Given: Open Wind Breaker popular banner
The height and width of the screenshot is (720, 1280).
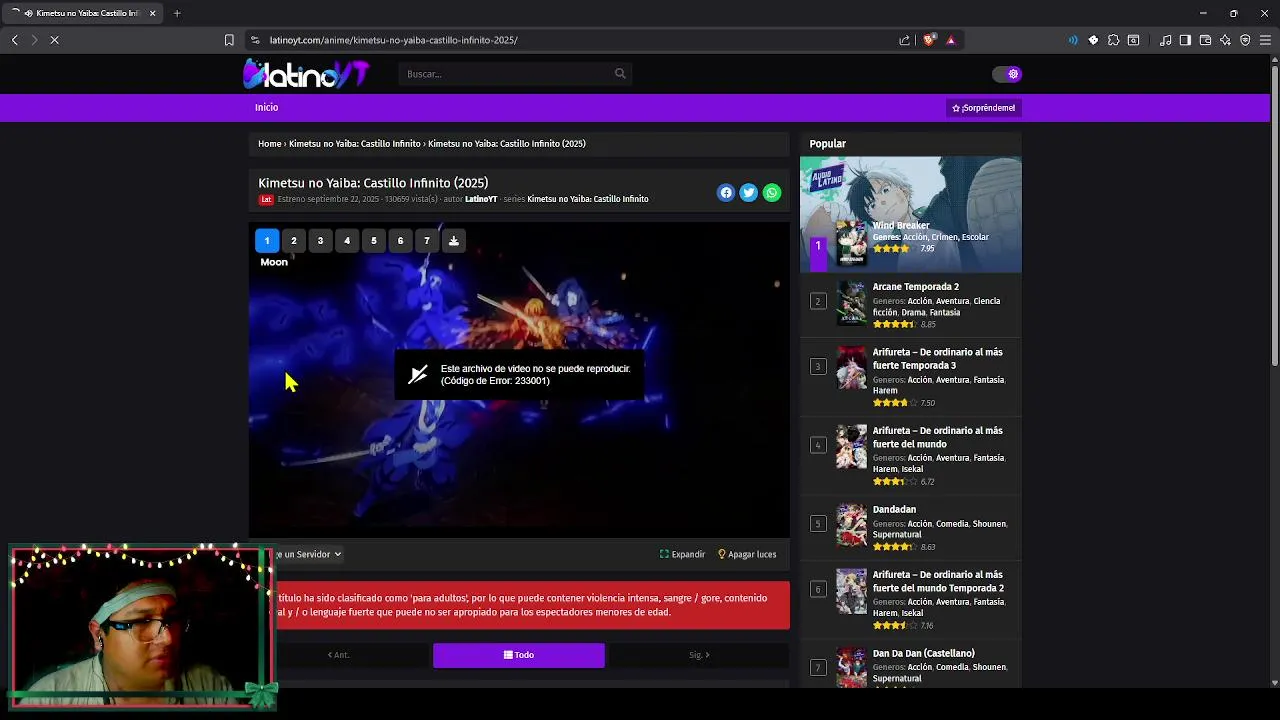Looking at the screenshot, I should click(911, 214).
